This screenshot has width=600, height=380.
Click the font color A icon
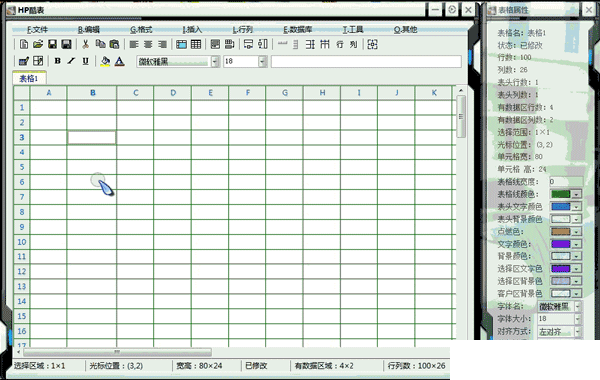click(x=119, y=61)
